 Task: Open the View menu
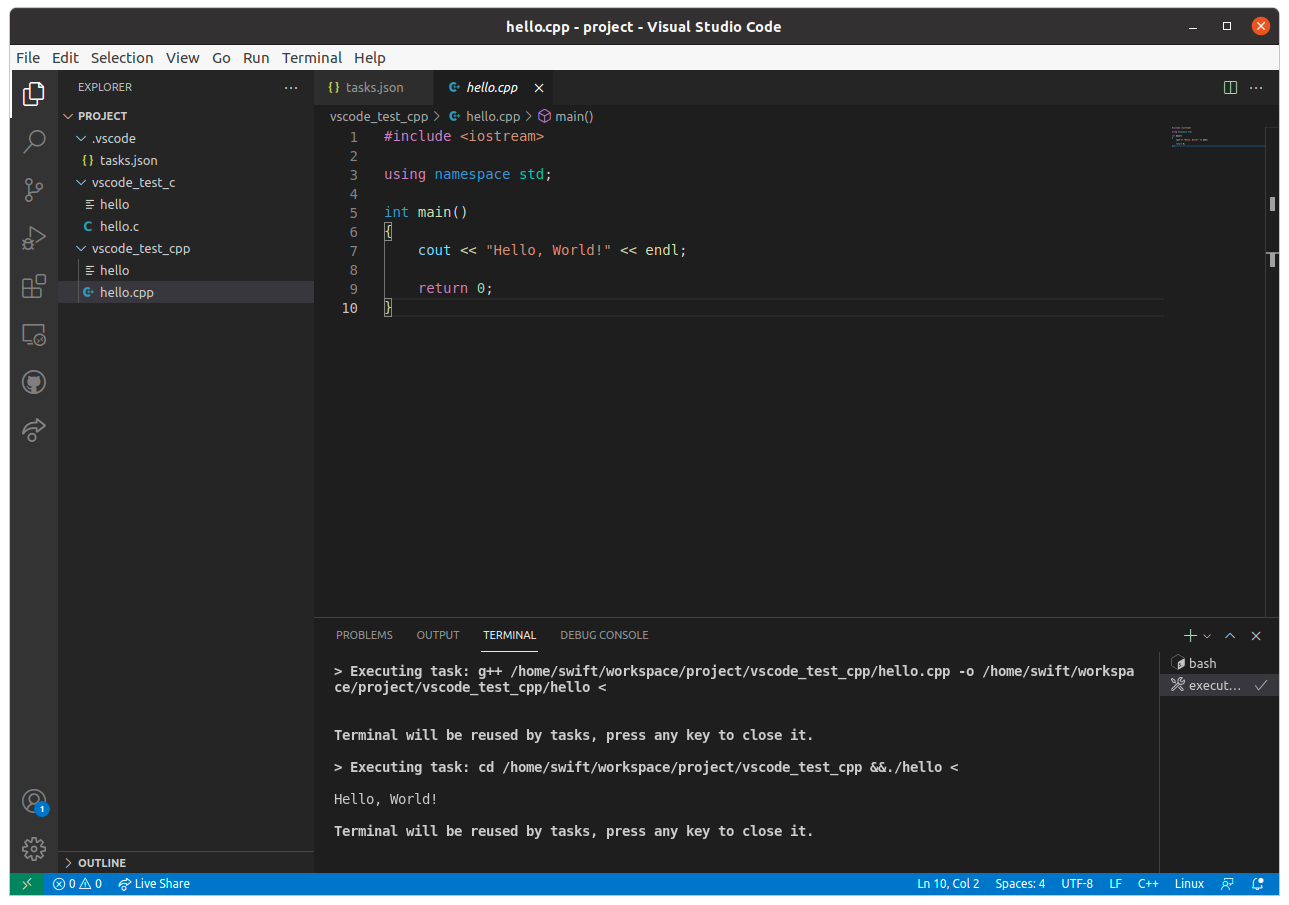(x=183, y=58)
